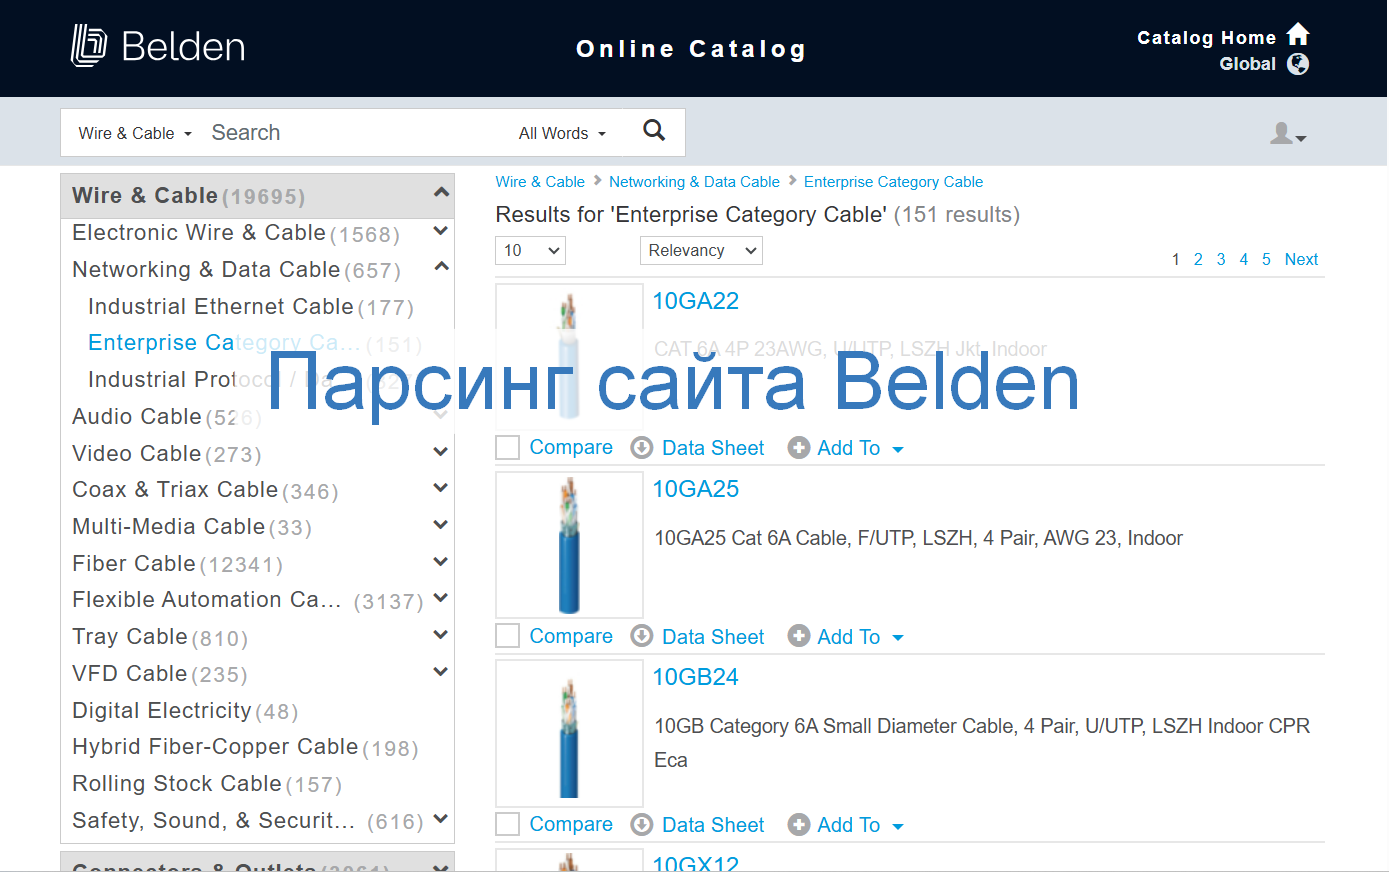Open product 10GA25 title link
Screen dimensions: 1389x872
[695, 489]
